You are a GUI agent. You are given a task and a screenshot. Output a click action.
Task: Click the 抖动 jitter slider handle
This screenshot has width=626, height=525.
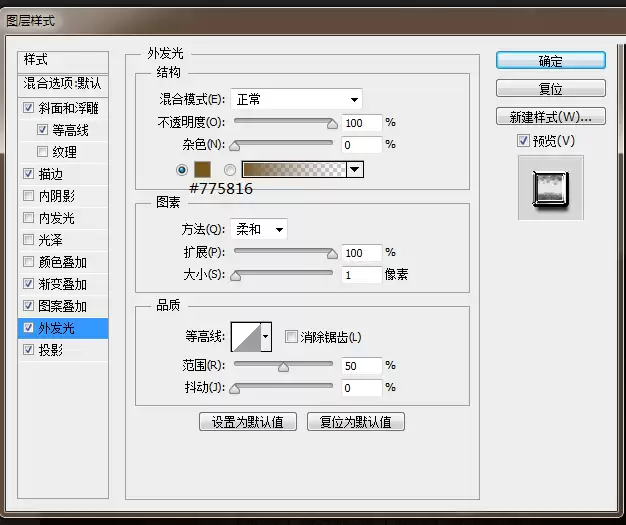tap(235, 389)
